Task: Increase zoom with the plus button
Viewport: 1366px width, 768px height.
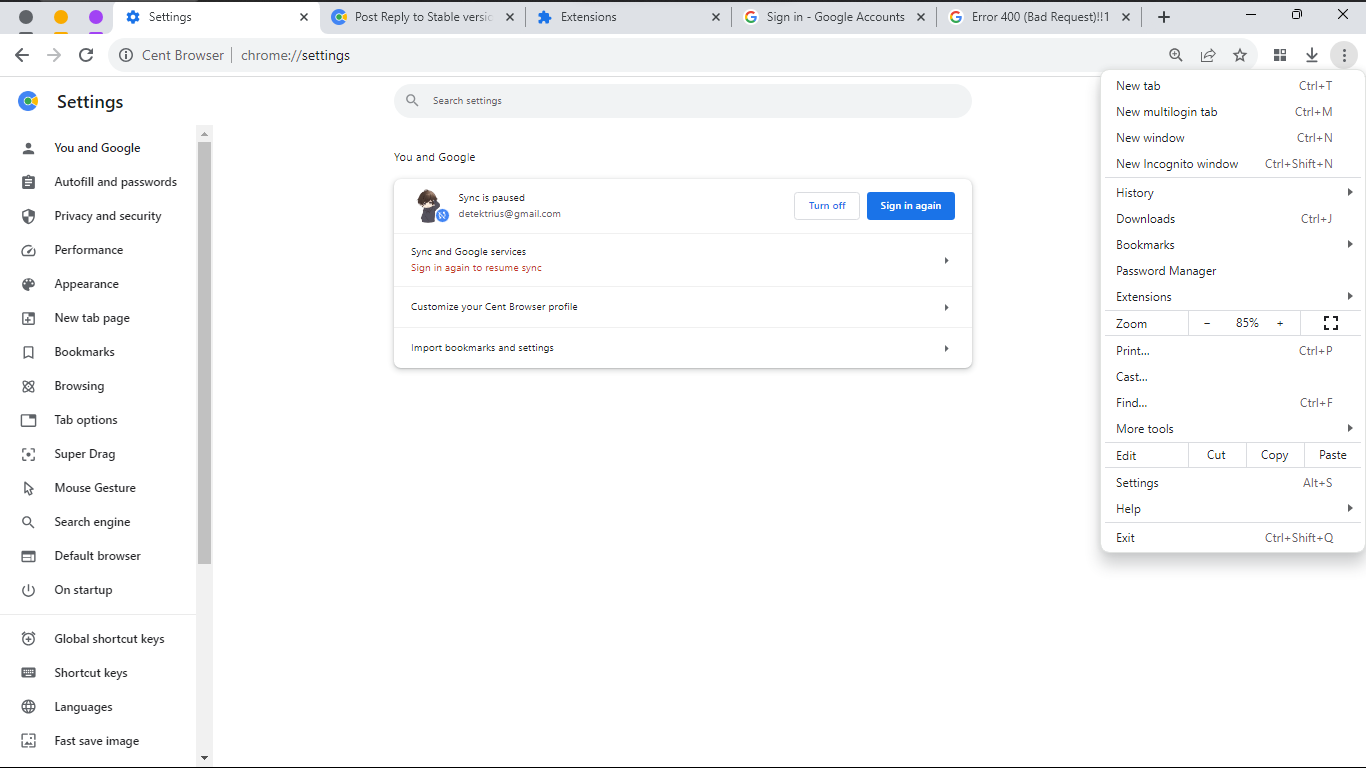Action: tap(1280, 323)
